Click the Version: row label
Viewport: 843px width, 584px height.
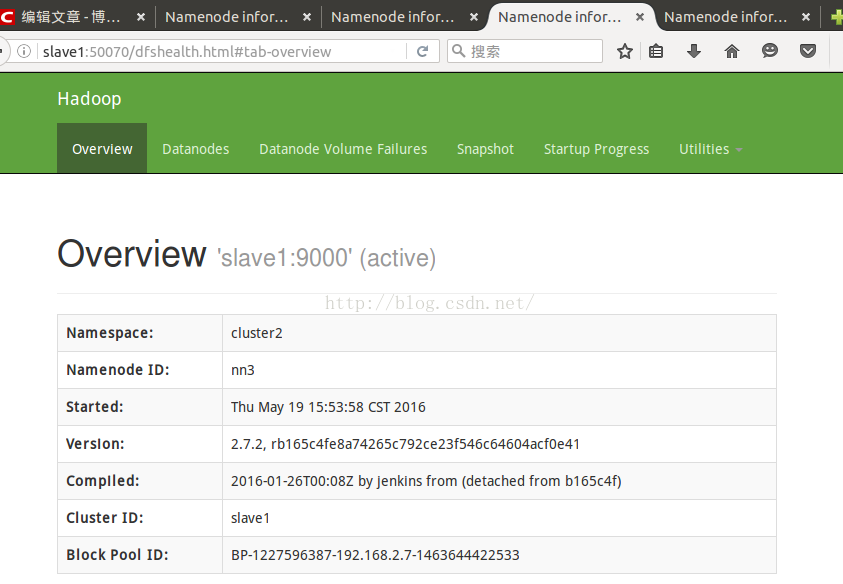[95, 444]
